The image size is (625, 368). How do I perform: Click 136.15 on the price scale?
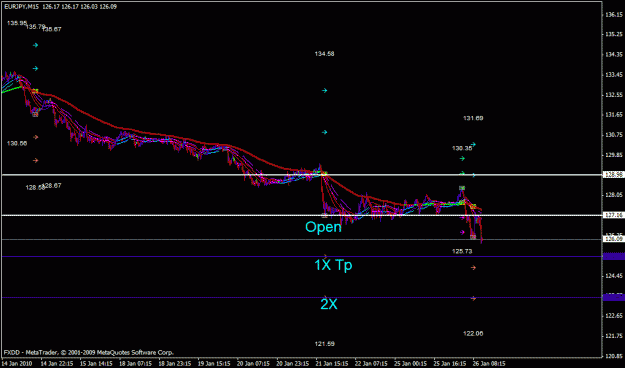(x=614, y=15)
